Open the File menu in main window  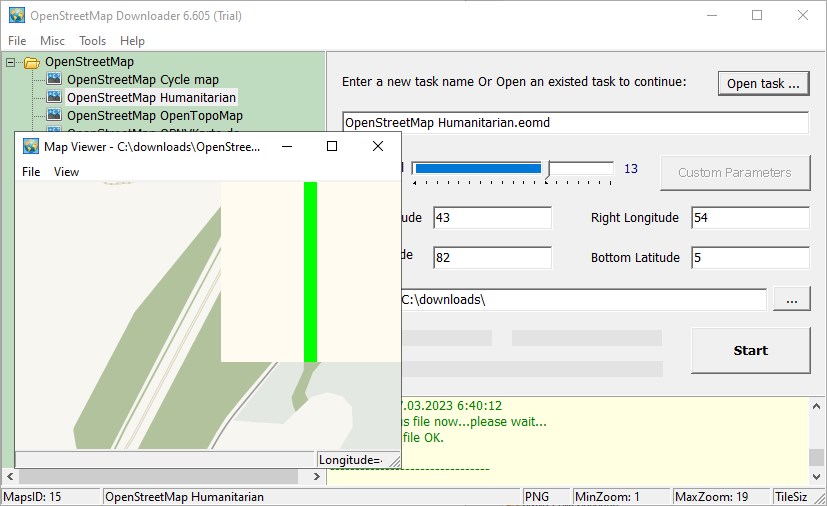click(17, 41)
